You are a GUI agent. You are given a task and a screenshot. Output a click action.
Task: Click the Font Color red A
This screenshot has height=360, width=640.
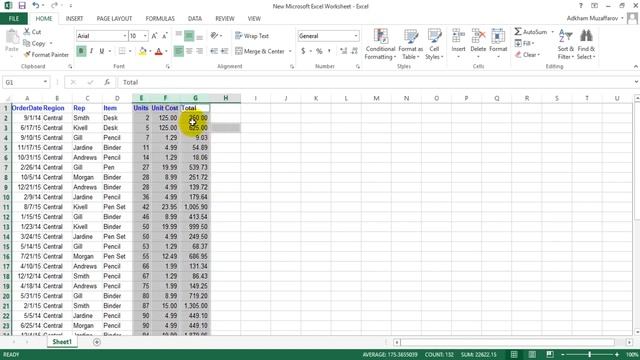pyautogui.click(x=158, y=51)
